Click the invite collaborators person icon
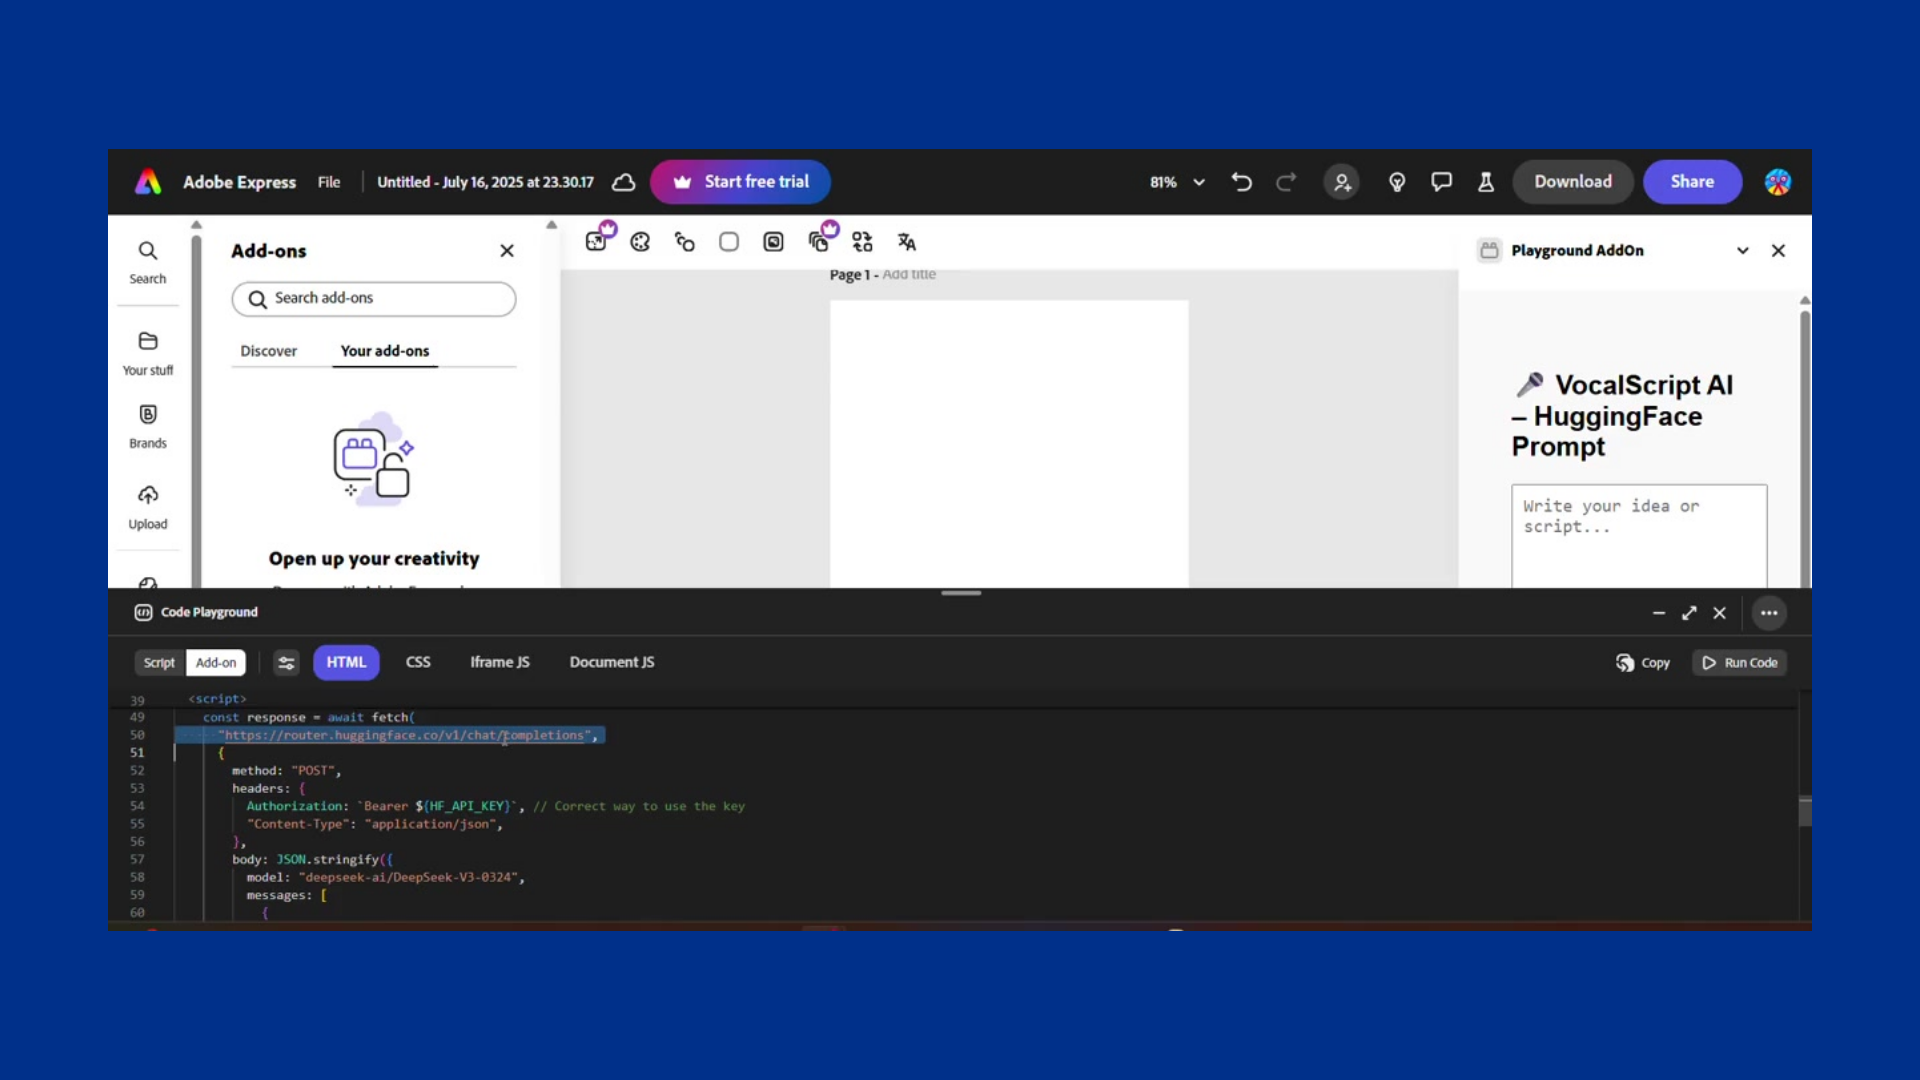1920x1080 pixels. click(x=1341, y=182)
